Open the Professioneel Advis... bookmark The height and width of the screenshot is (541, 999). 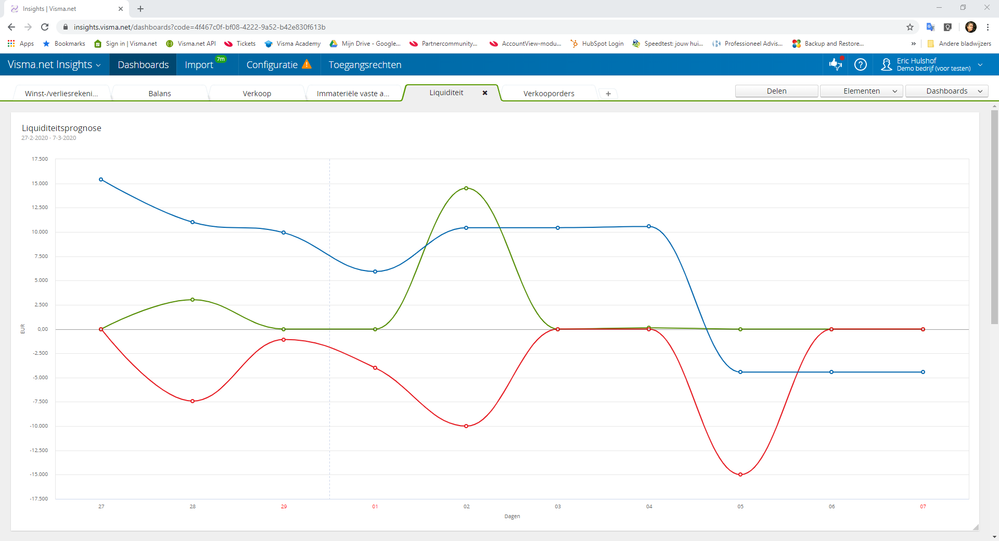(x=747, y=43)
